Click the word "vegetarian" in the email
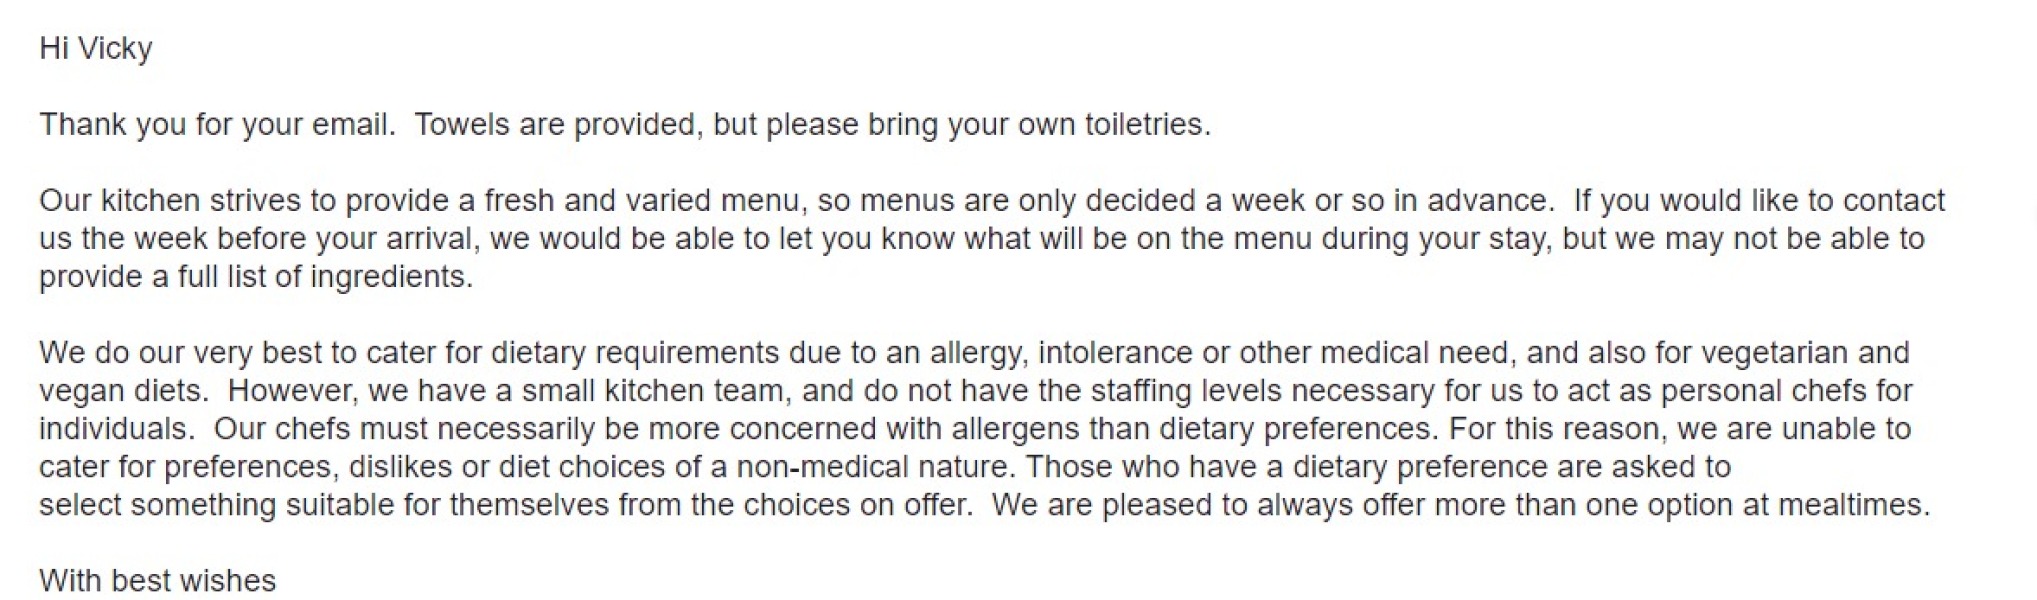This screenshot has width=2037, height=600. point(1774,352)
